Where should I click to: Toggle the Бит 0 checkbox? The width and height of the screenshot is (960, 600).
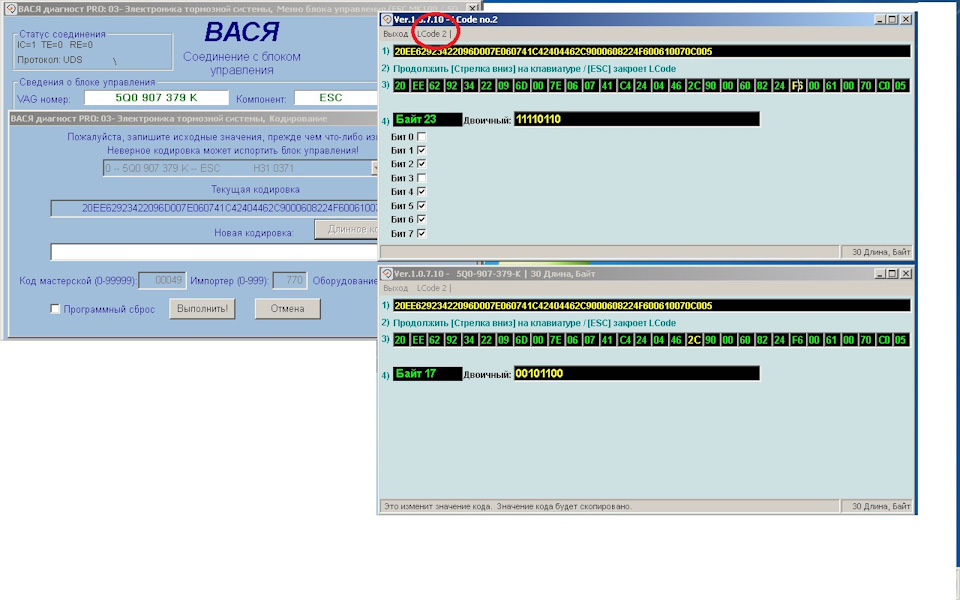tap(421, 137)
